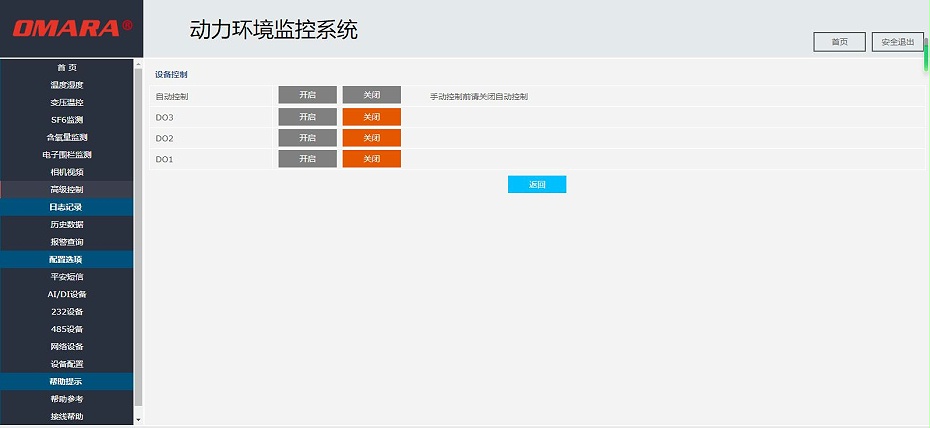Collapse the 配置选项 sidebar section
930x428 pixels.
pos(66,259)
